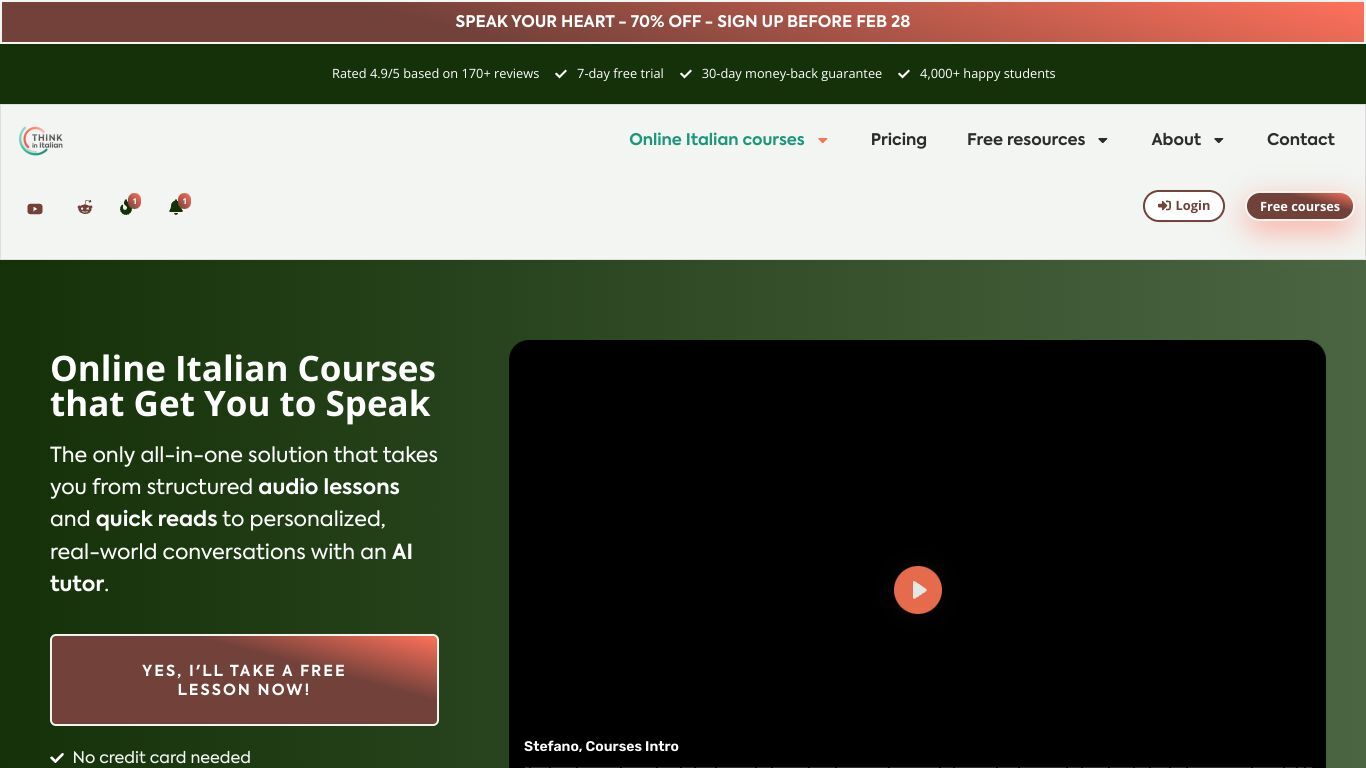Viewport: 1366px width, 768px height.
Task: Open the flame streak icon with badge
Action: [x=127, y=206]
